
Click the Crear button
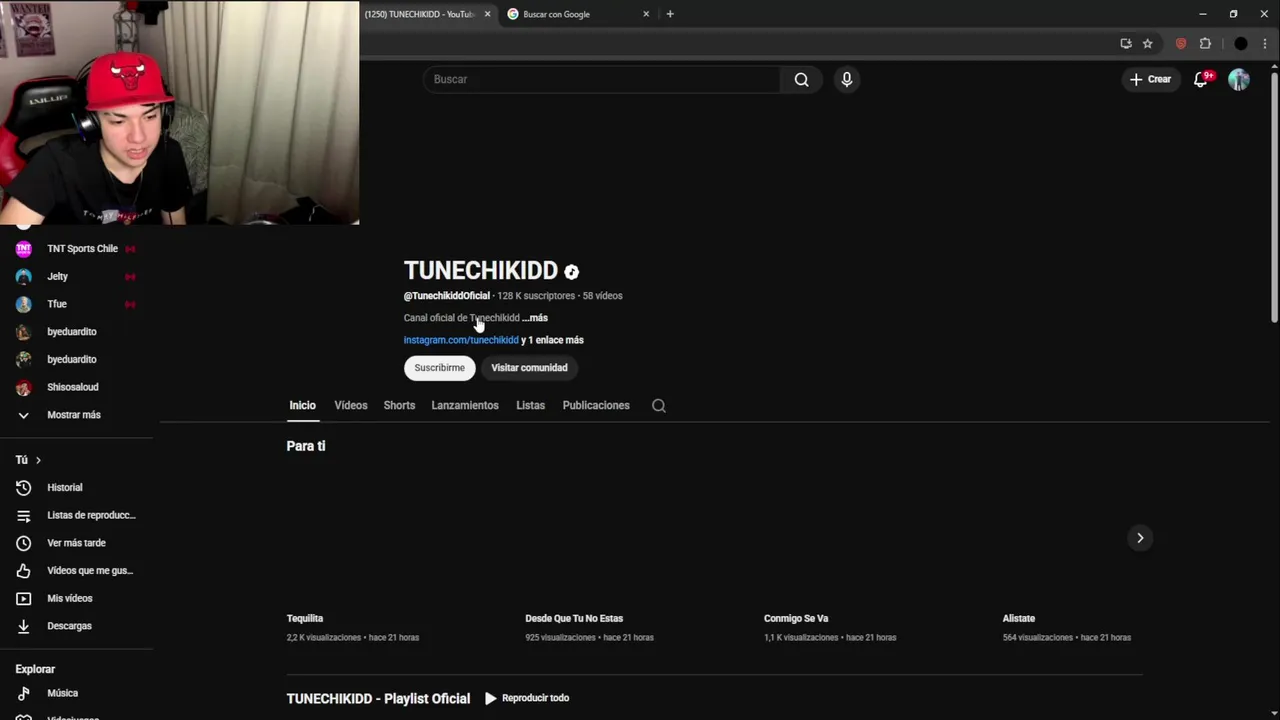pos(1150,79)
